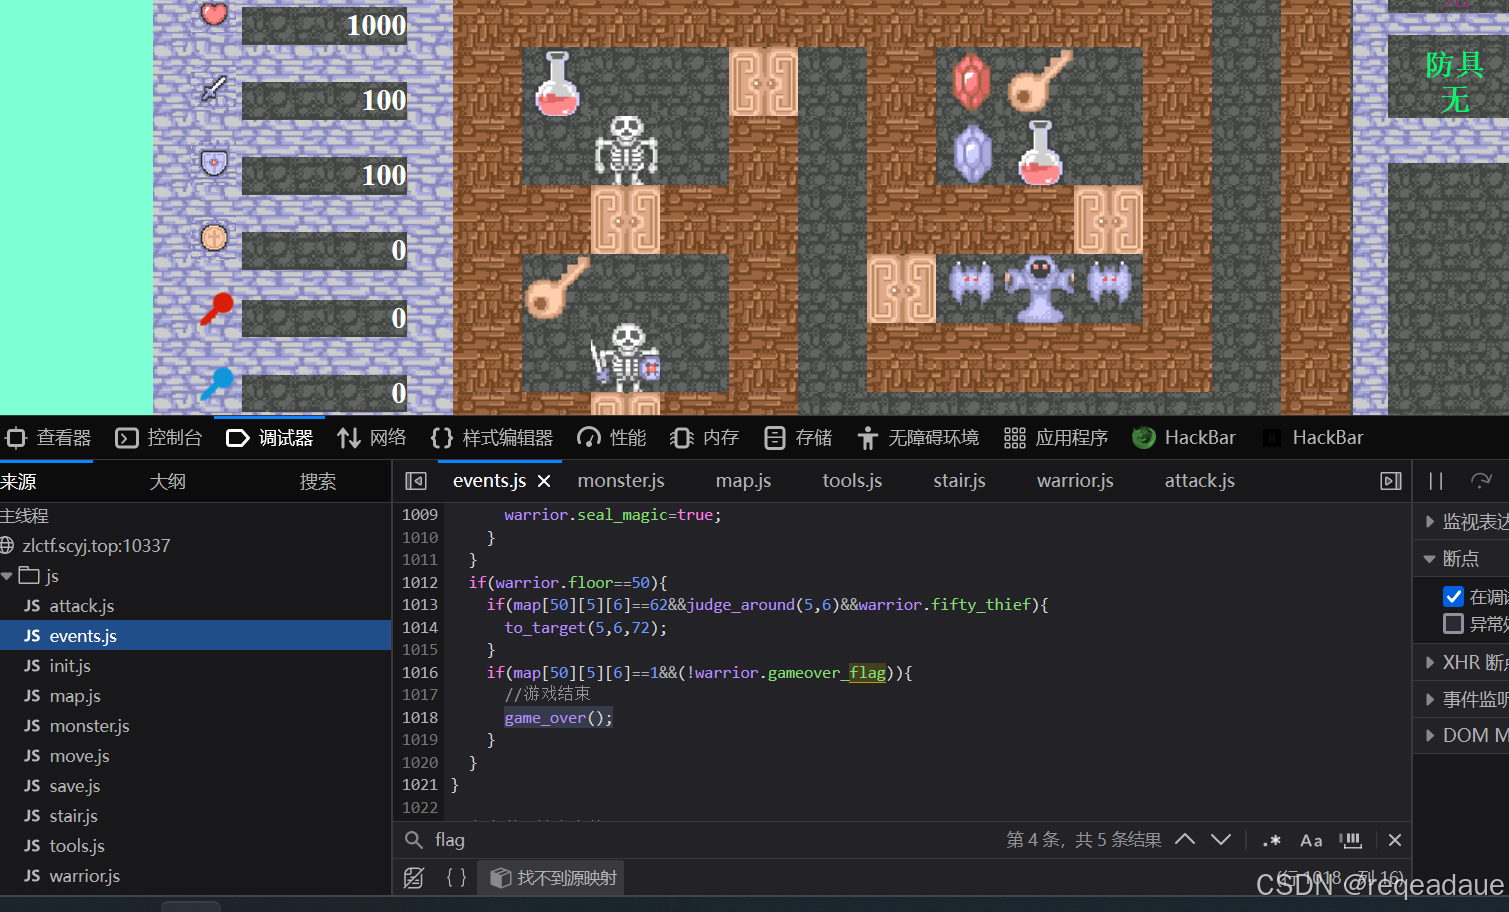Toggle whole word search option
This screenshot has width=1509, height=912.
(x=1351, y=840)
